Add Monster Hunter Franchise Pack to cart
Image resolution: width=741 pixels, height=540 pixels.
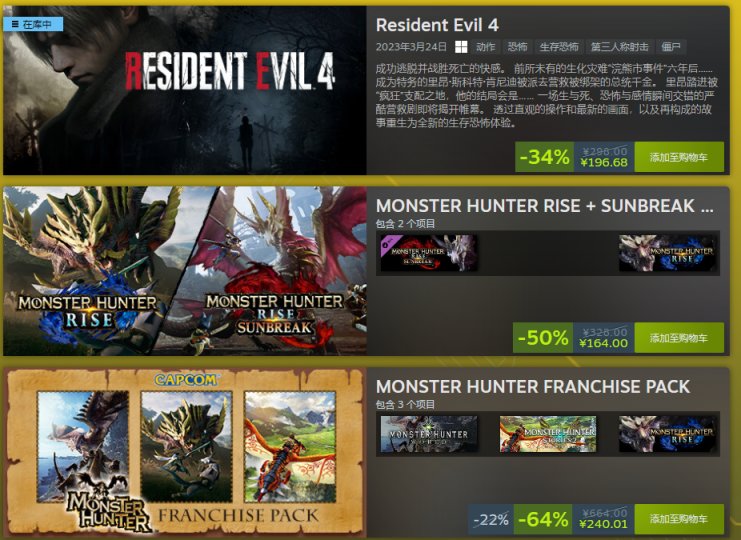679,519
